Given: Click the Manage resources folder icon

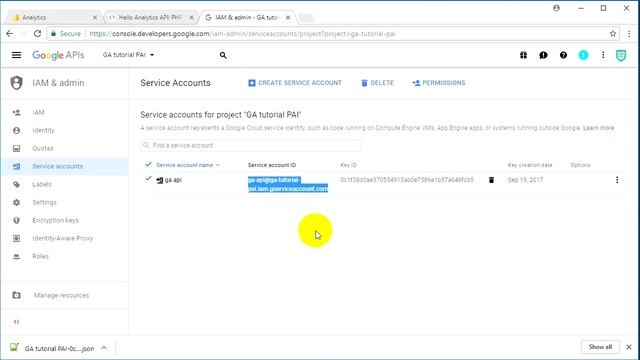Looking at the screenshot, I should point(16,295).
